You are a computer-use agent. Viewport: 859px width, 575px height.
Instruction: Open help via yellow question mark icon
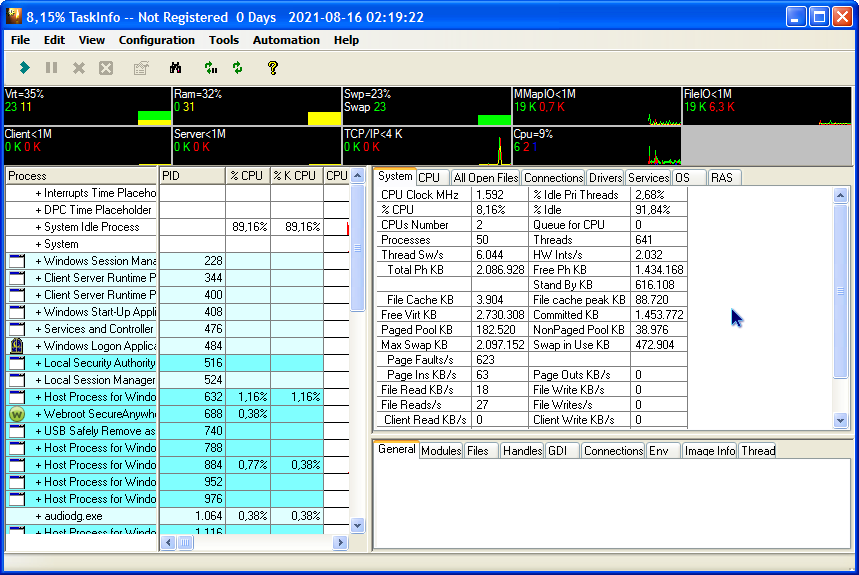(x=273, y=68)
